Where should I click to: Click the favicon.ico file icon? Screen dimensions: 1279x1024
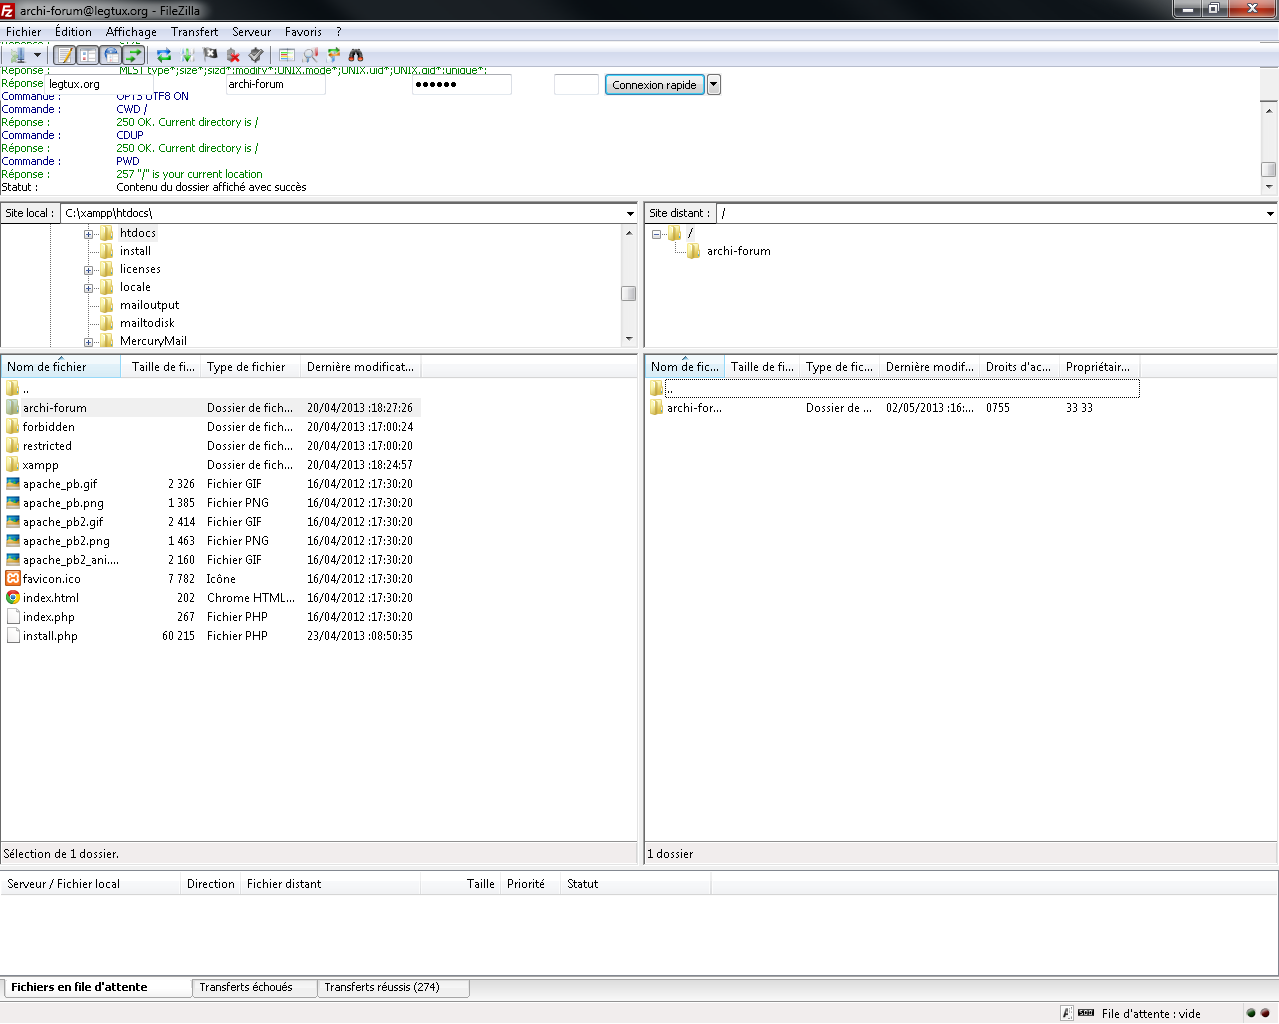click(x=13, y=578)
